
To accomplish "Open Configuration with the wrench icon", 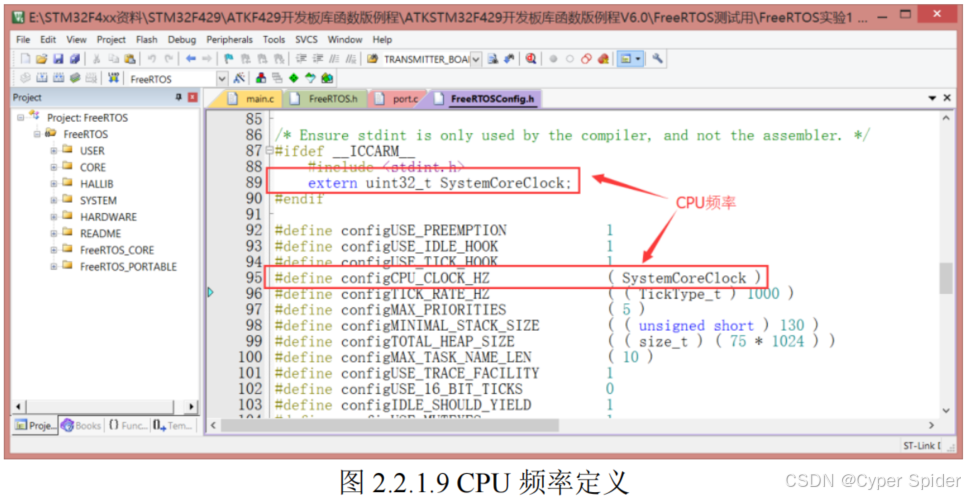I will [657, 58].
